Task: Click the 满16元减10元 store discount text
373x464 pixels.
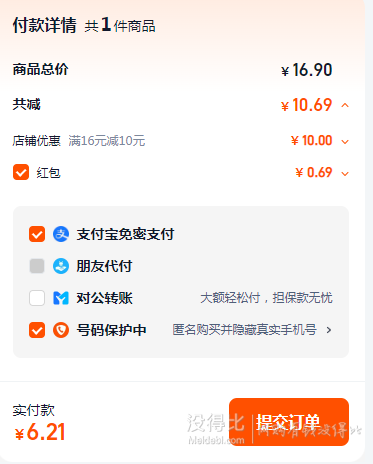Action: (107, 141)
